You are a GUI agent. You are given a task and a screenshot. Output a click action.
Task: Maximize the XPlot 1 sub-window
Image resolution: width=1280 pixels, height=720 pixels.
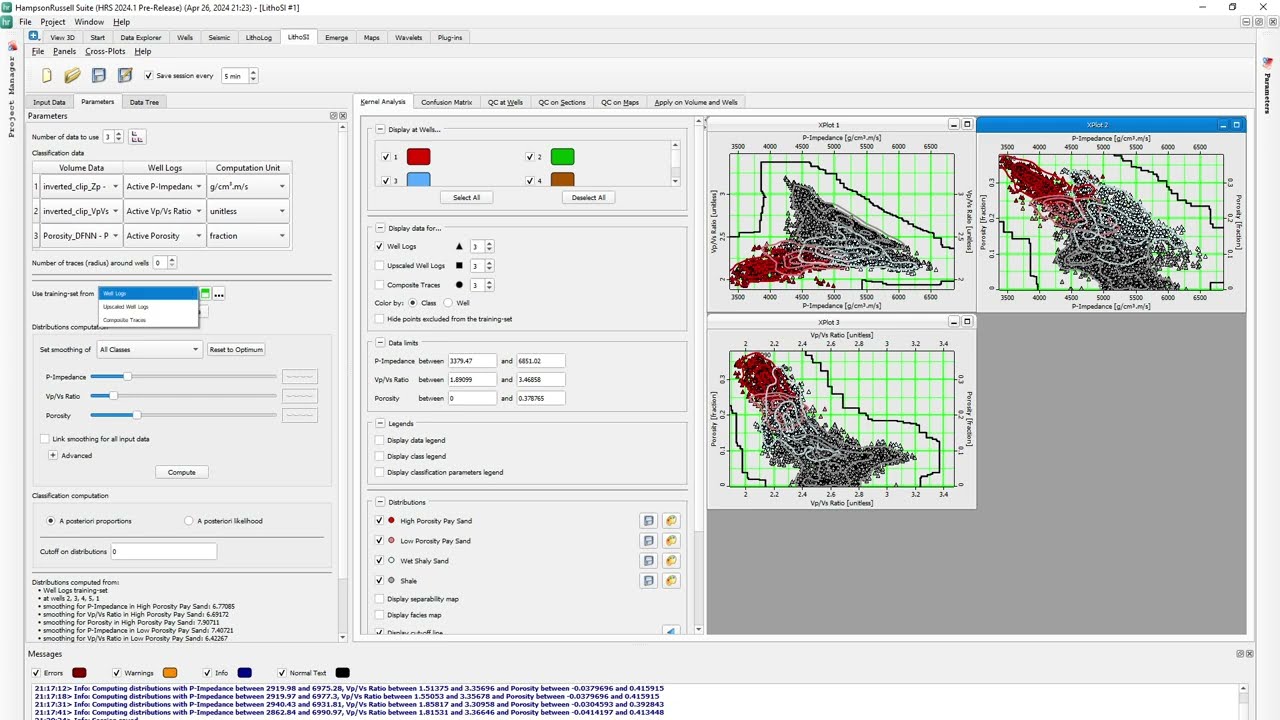point(967,125)
